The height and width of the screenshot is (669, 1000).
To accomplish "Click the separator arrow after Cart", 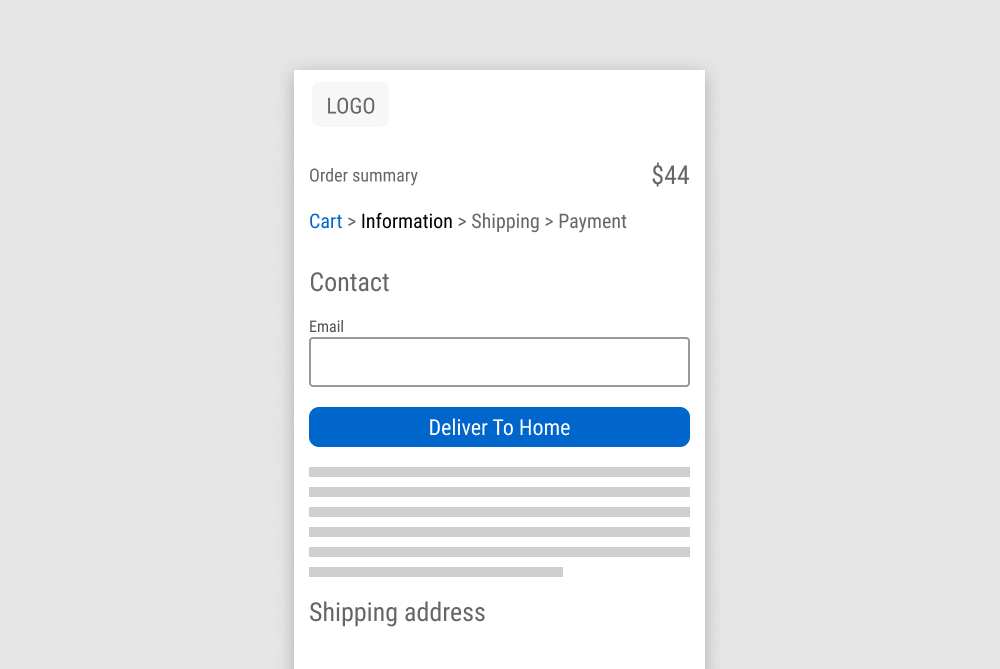I will click(351, 222).
